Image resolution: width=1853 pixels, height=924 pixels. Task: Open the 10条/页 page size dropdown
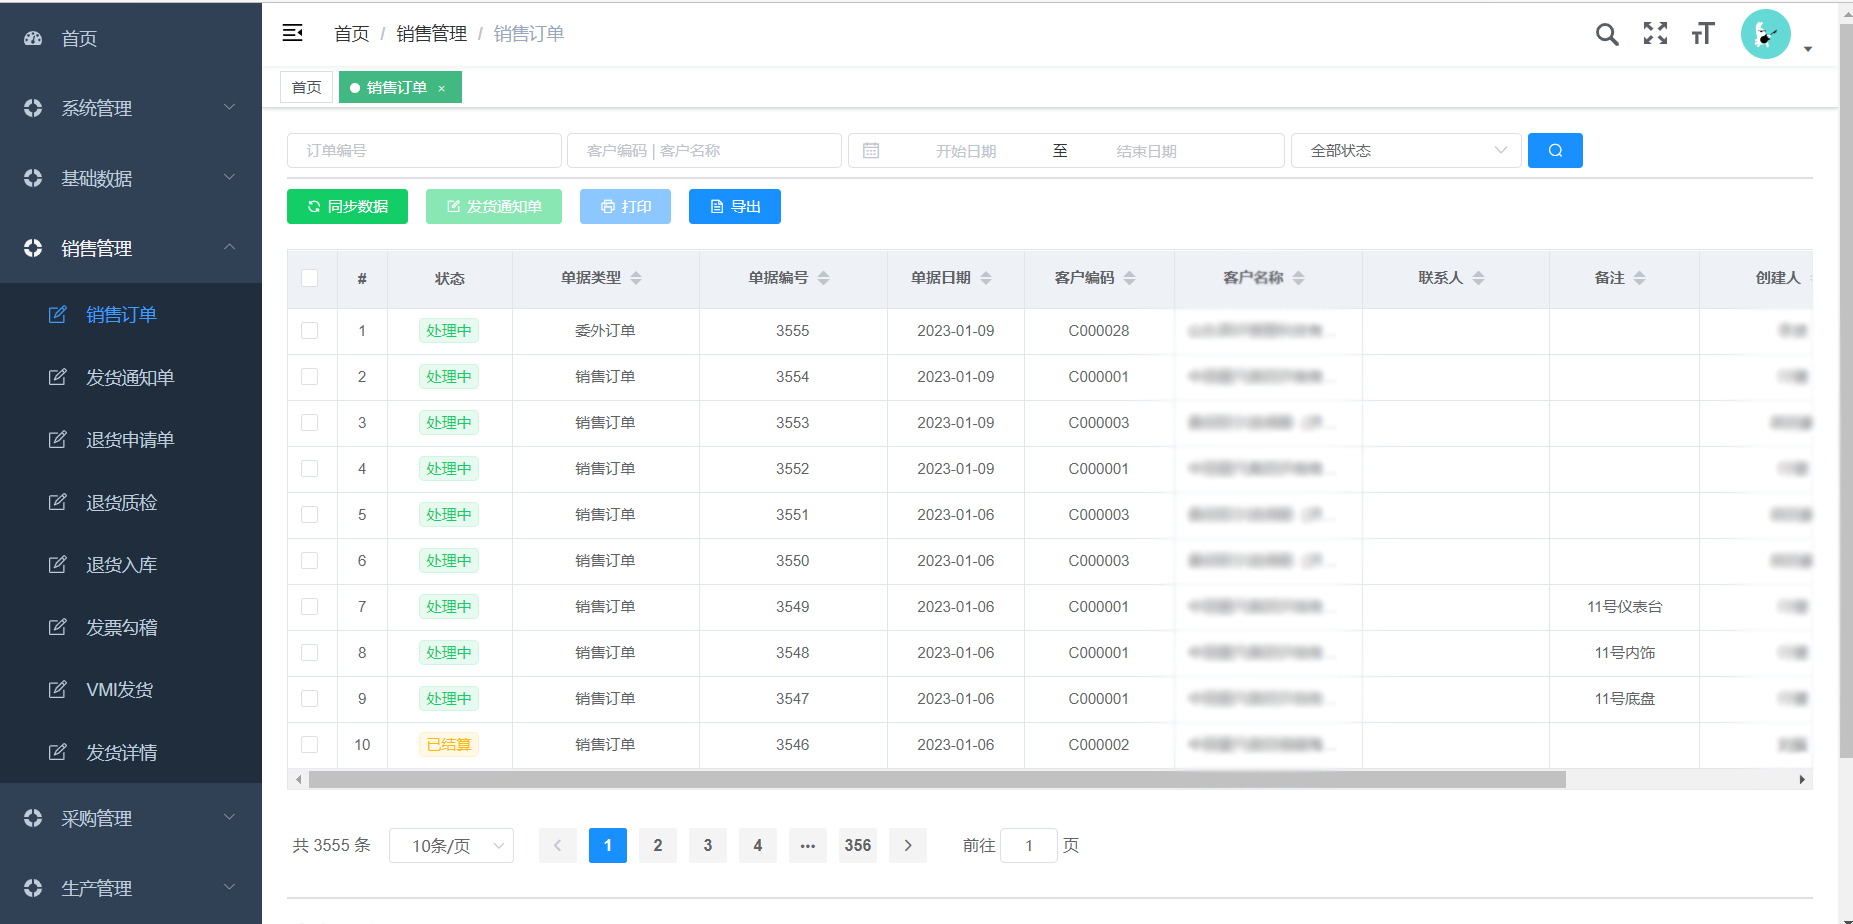[451, 846]
